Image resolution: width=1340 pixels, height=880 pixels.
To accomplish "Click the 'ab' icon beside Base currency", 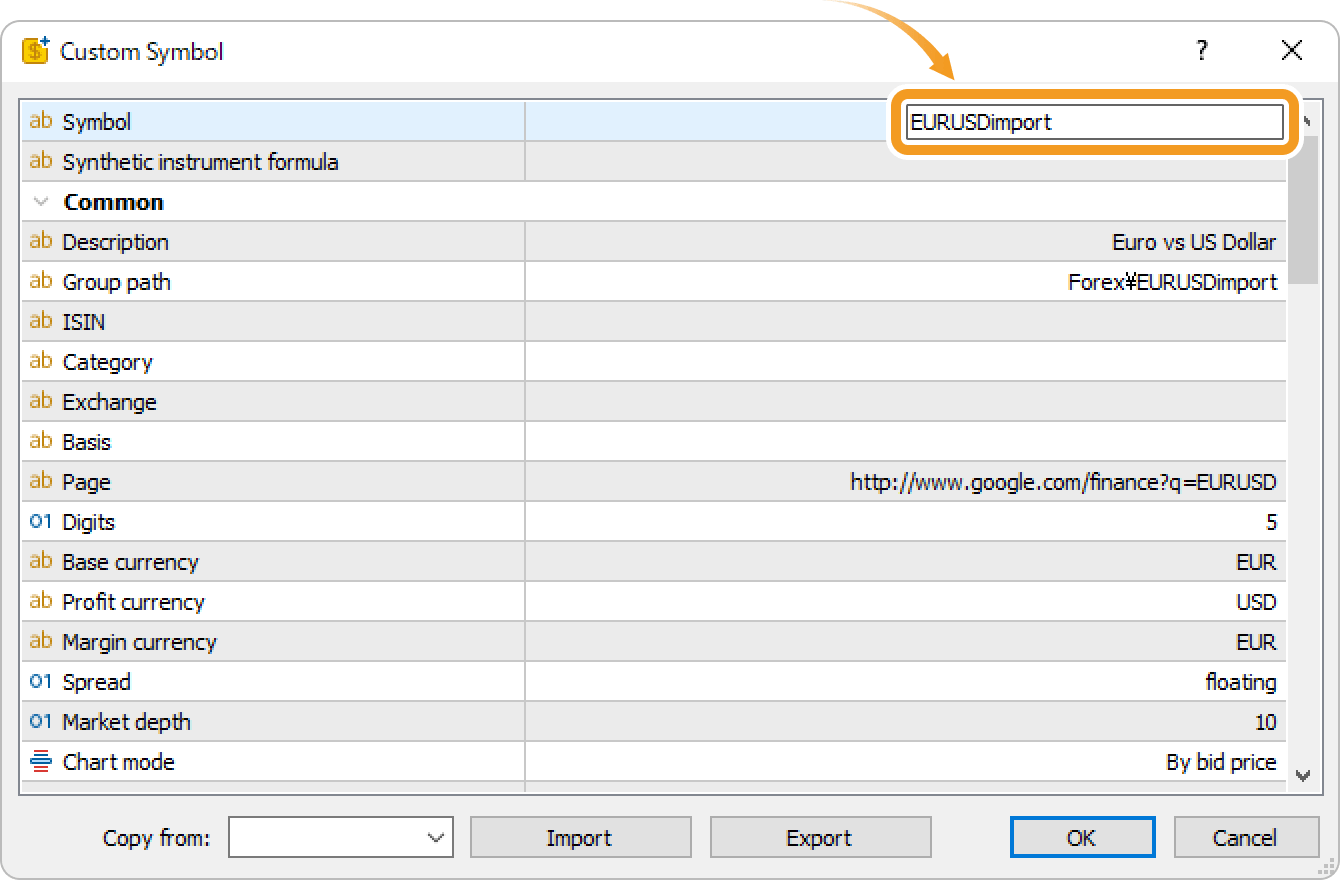I will pyautogui.click(x=41, y=561).
